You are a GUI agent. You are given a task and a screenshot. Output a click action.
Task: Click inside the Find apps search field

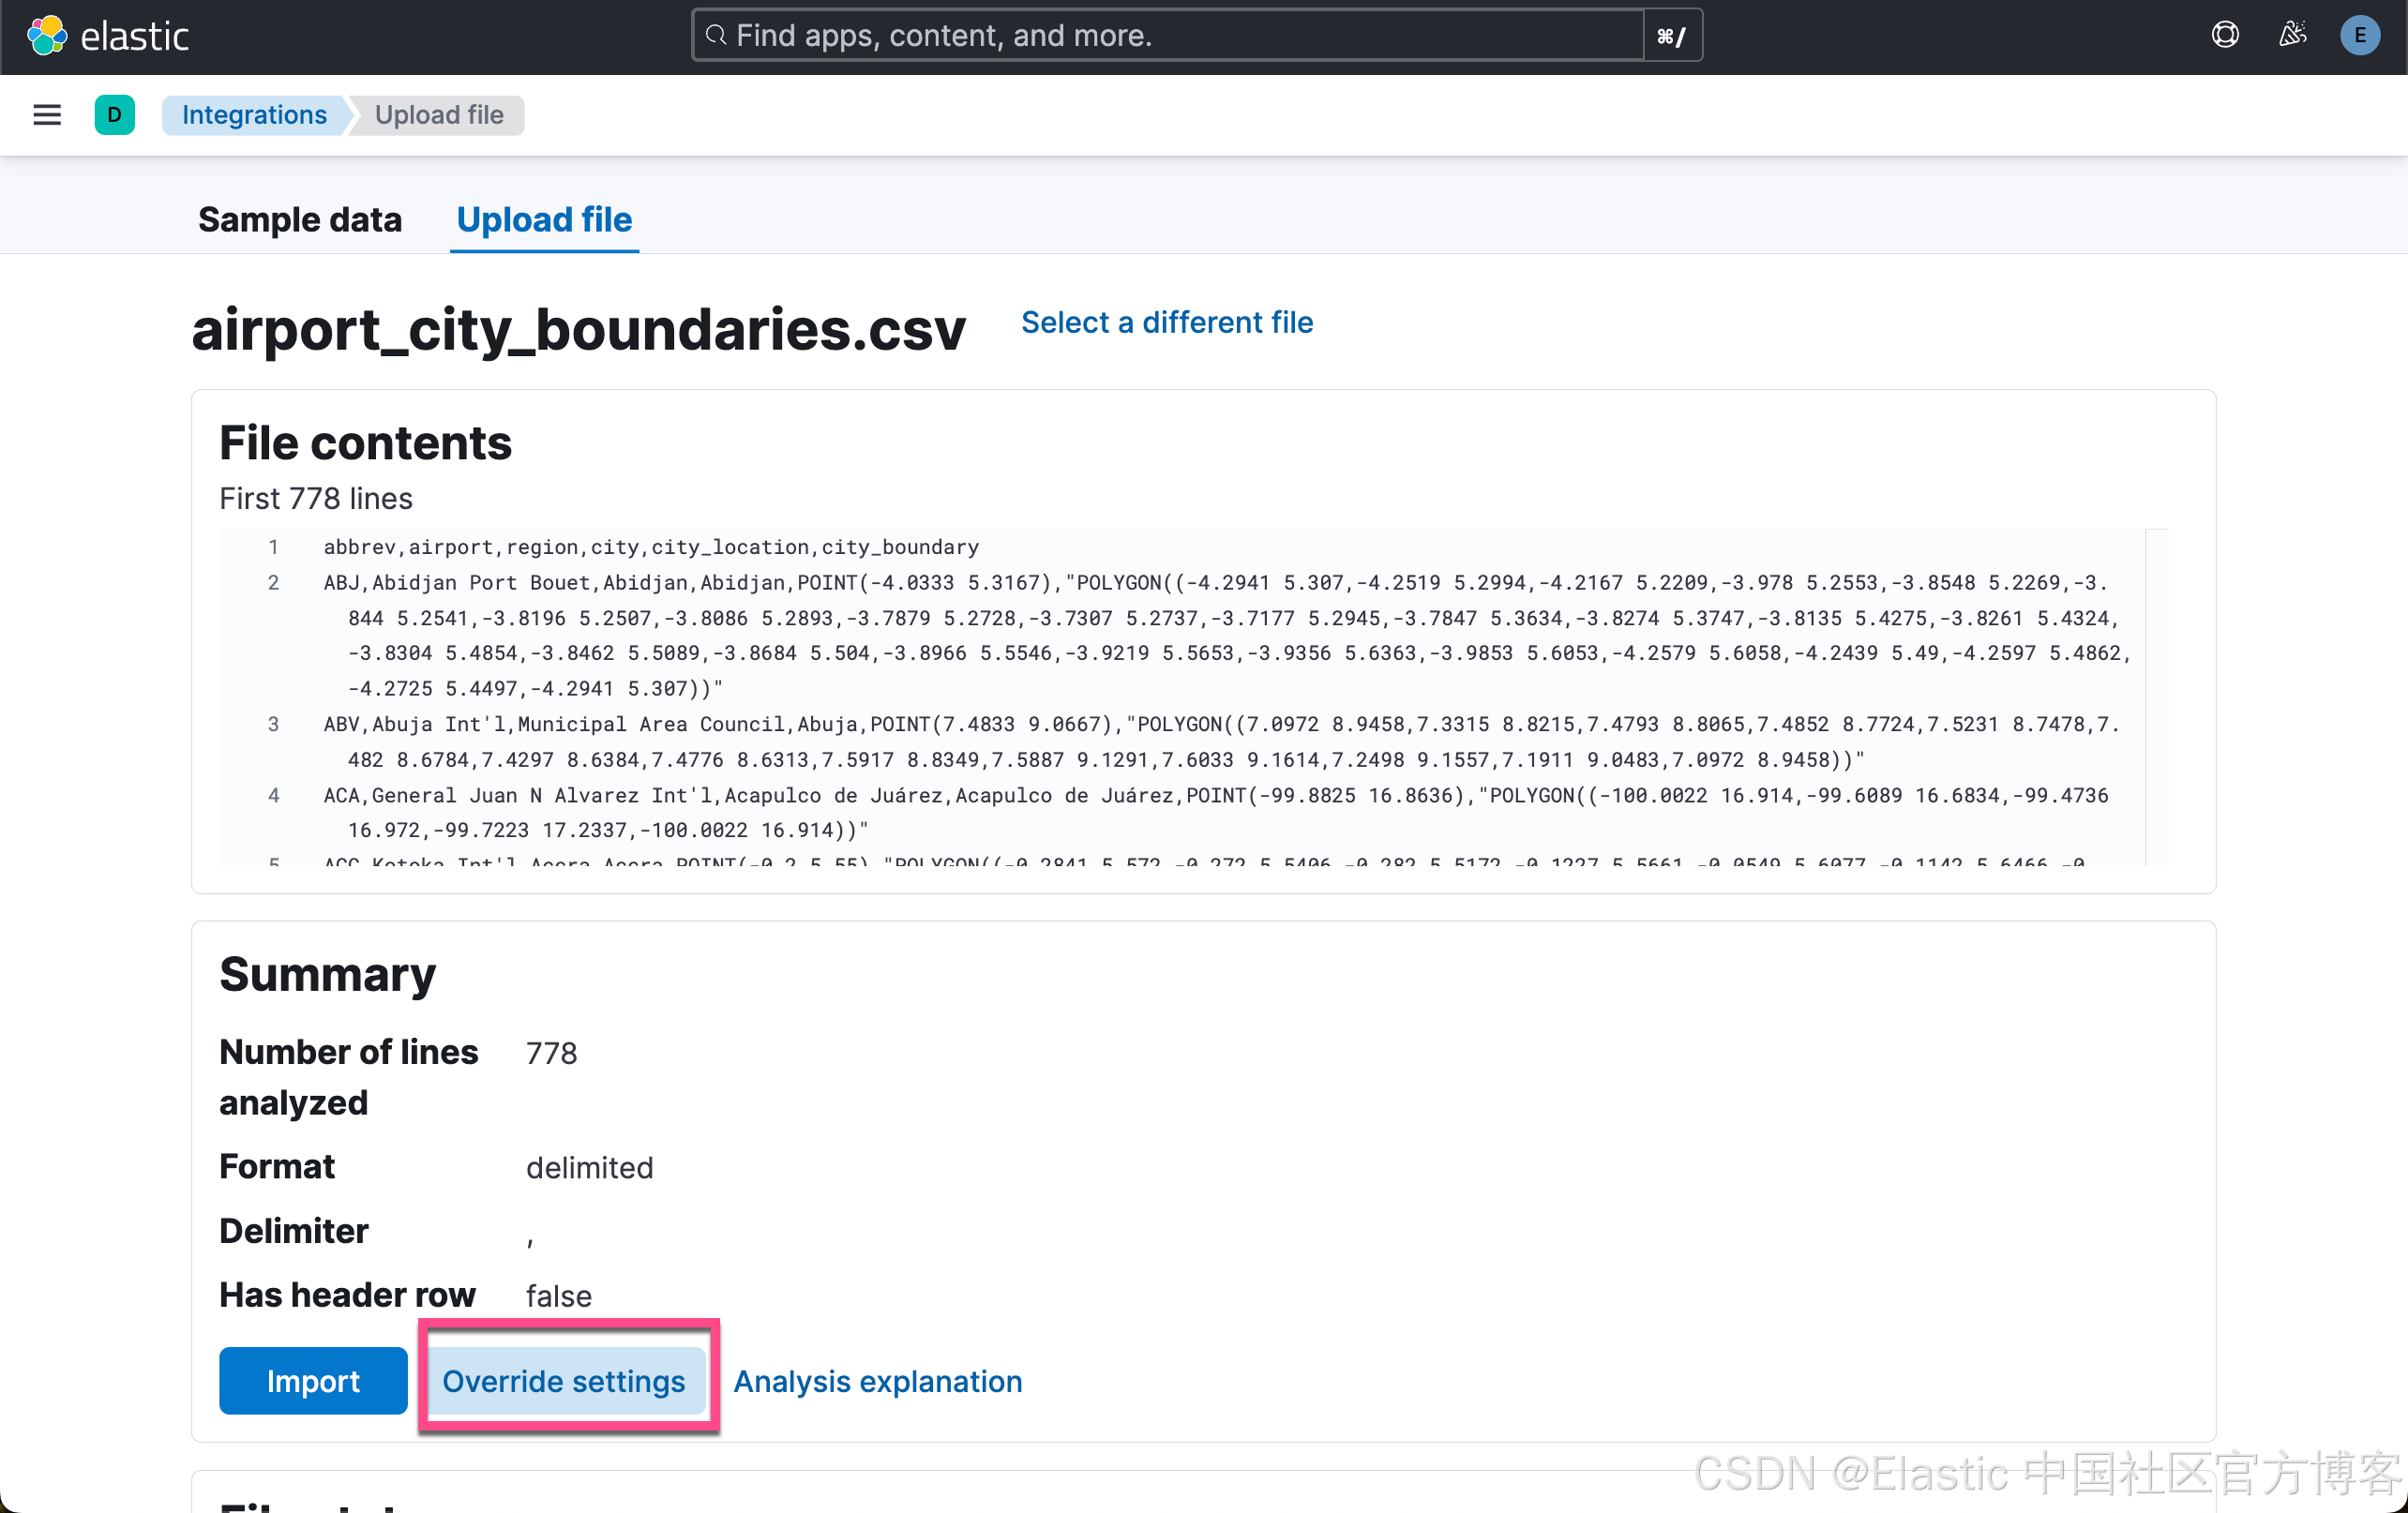1100,35
